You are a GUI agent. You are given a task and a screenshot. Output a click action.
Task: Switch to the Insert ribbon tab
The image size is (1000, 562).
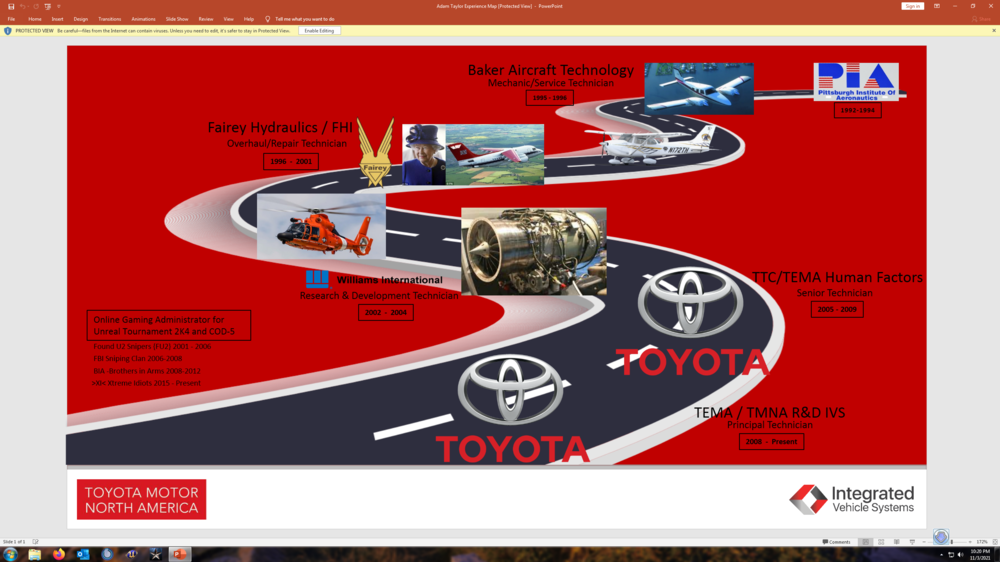pyautogui.click(x=57, y=19)
